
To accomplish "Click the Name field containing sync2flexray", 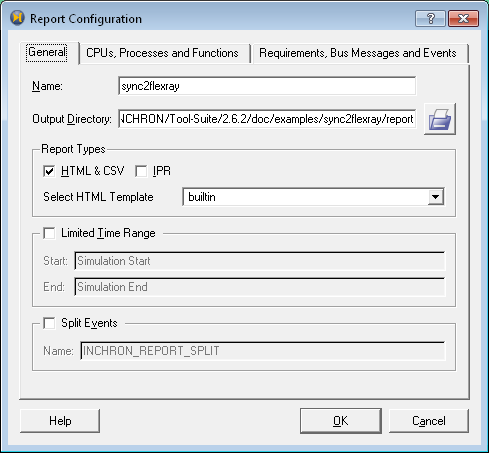I will 267,86.
